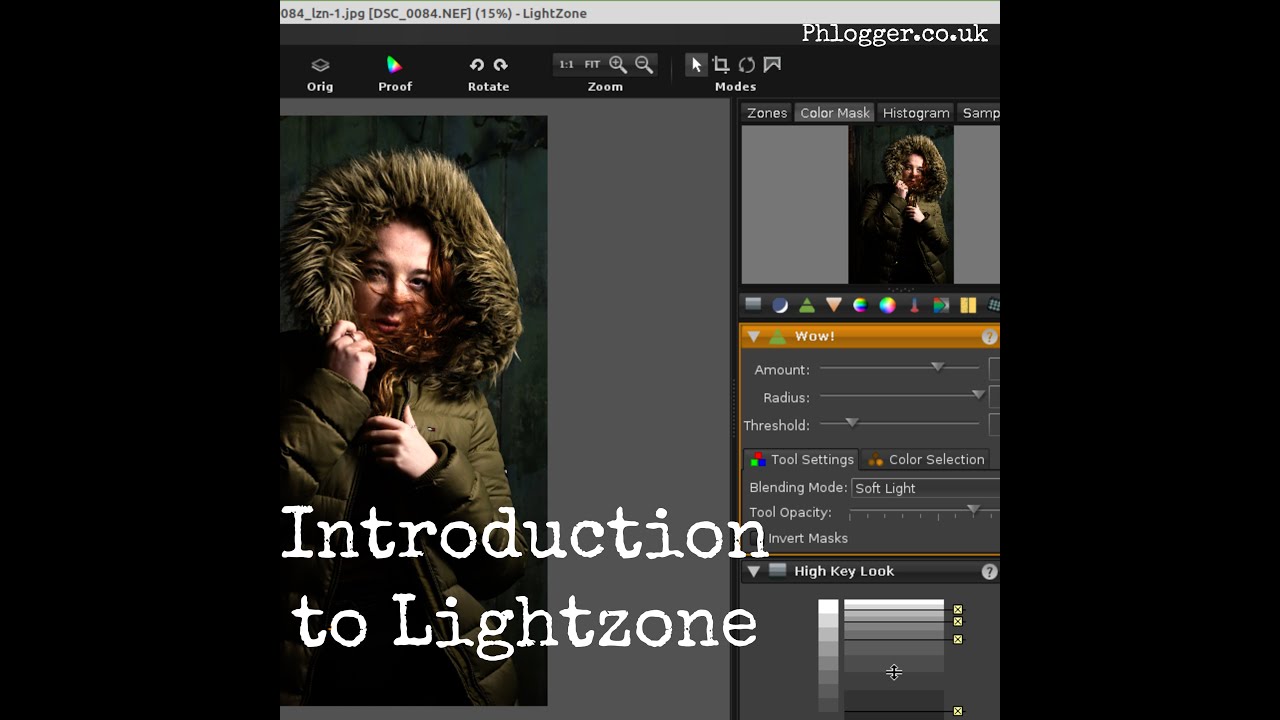The width and height of the screenshot is (1280, 720).
Task: Select the arrow pointer mode
Action: [696, 65]
